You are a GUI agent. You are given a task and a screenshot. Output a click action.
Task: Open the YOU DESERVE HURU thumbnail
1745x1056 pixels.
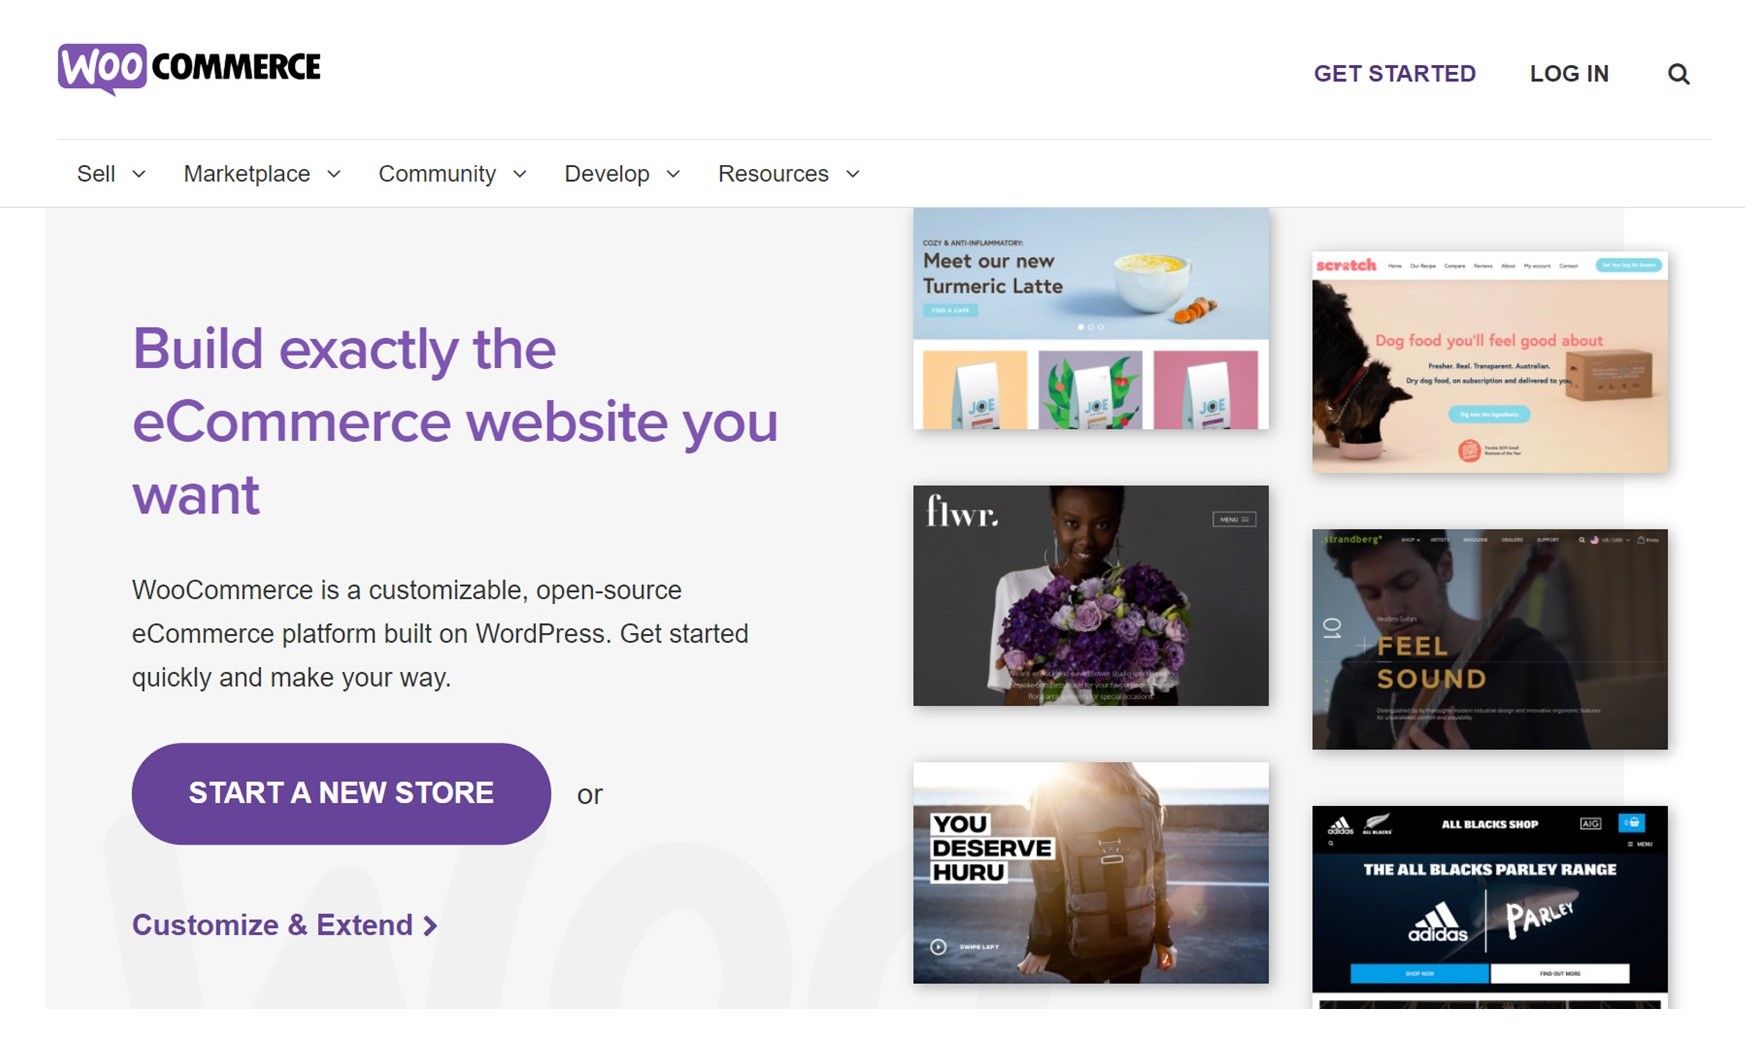(1090, 873)
